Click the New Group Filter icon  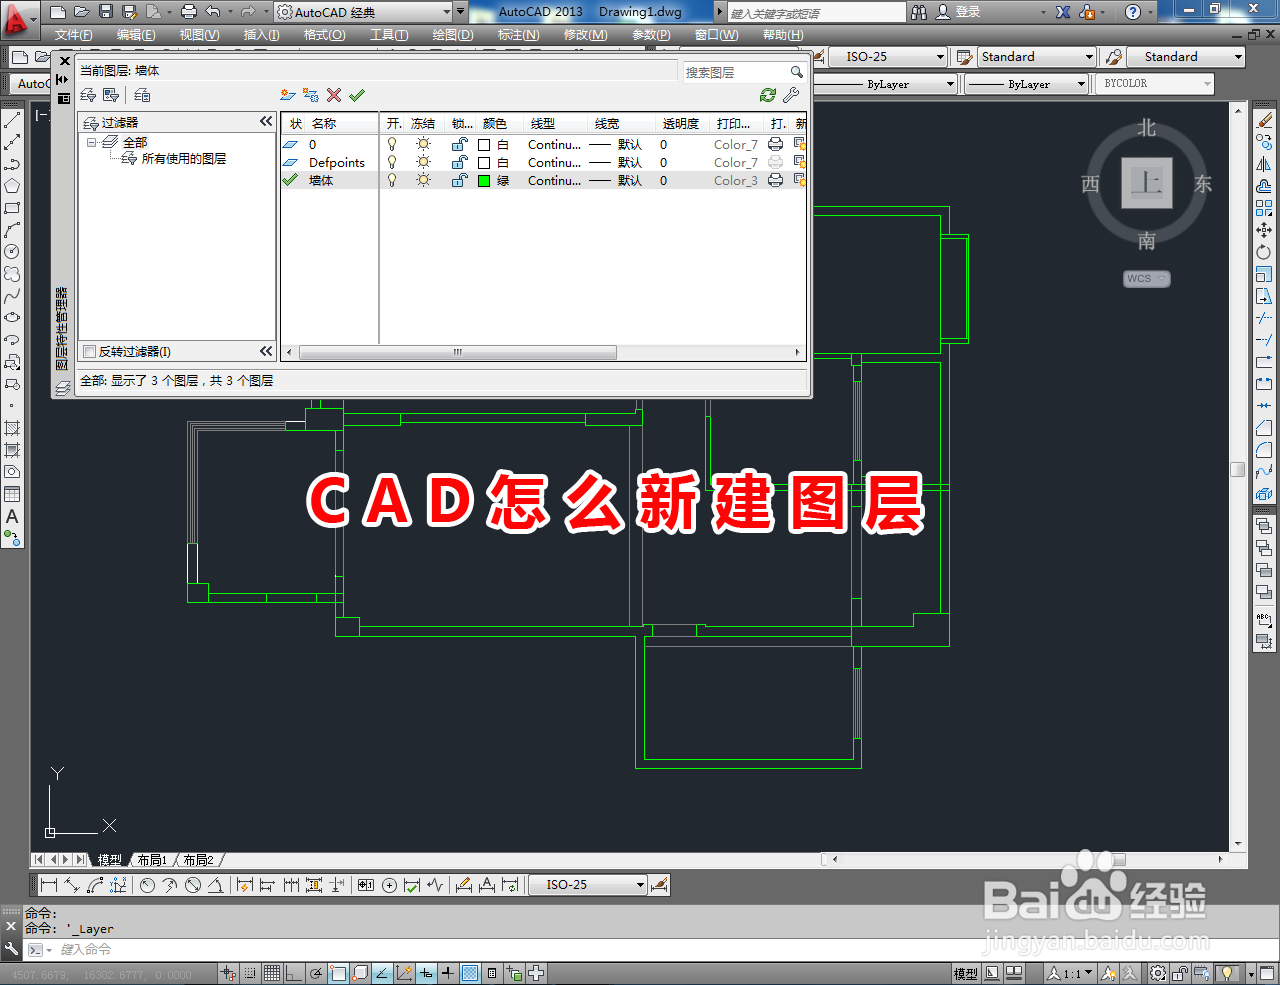tap(111, 95)
